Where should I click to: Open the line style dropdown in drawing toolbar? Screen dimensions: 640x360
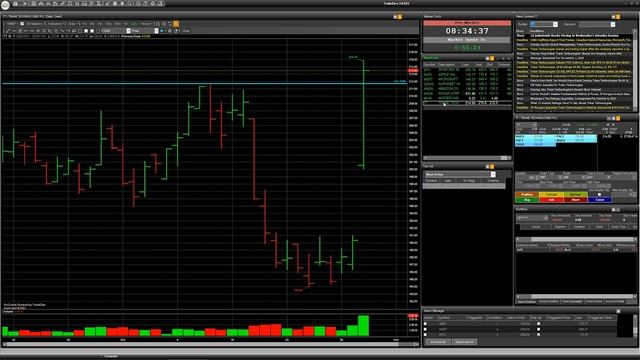[128, 31]
